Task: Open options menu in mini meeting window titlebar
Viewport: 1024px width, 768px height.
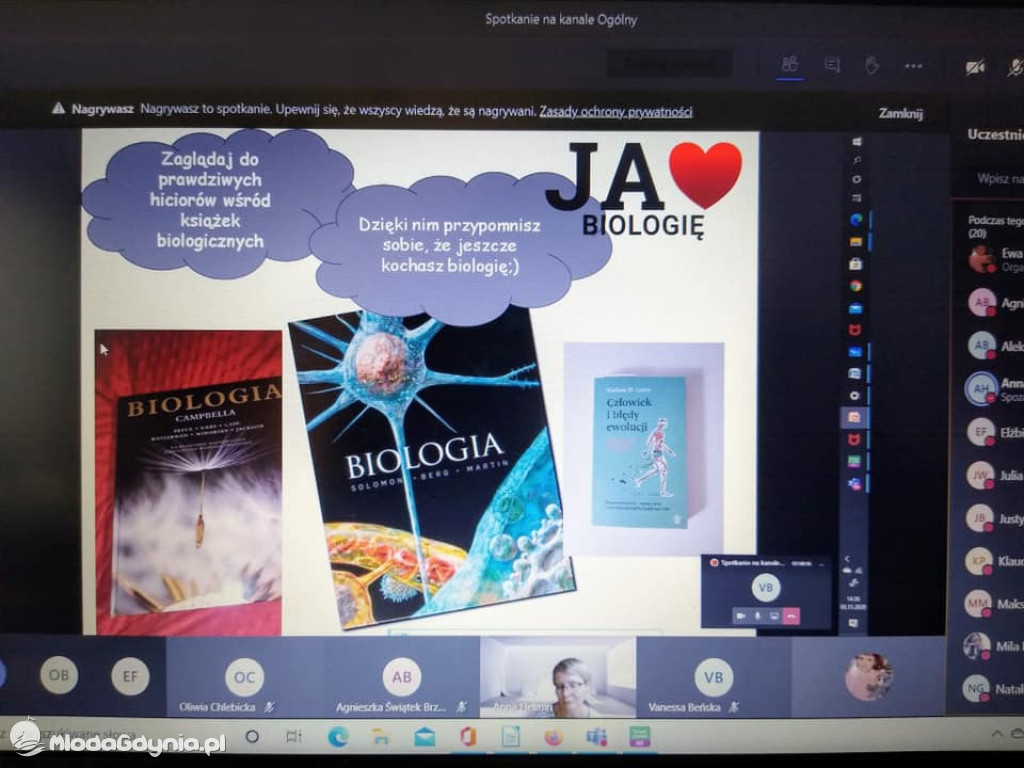Action: click(821, 564)
